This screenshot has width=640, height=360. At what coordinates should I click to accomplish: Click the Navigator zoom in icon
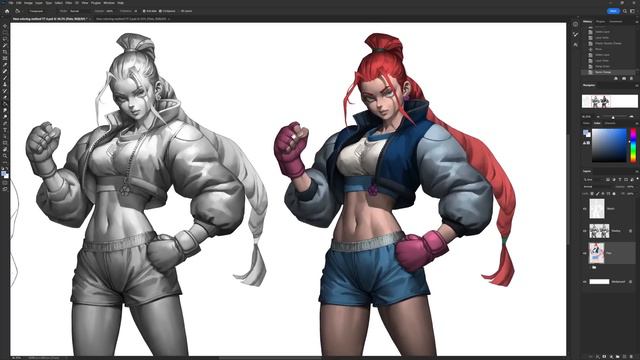632,117
